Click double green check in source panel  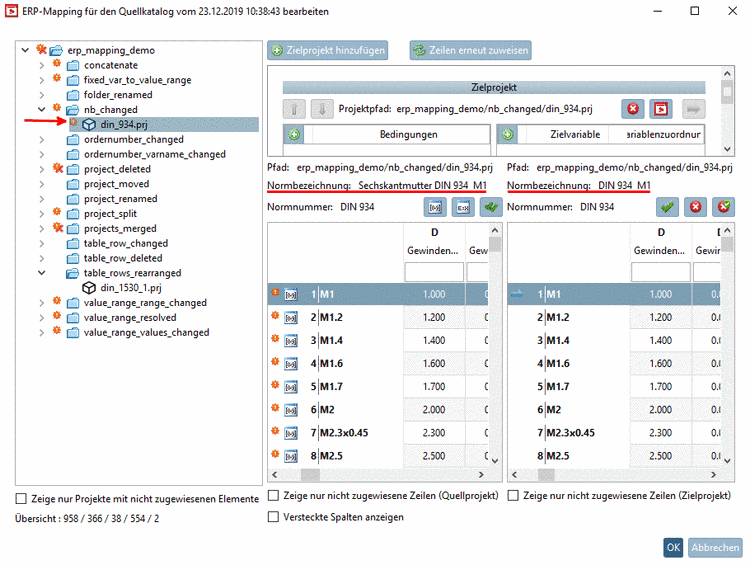[491, 207]
